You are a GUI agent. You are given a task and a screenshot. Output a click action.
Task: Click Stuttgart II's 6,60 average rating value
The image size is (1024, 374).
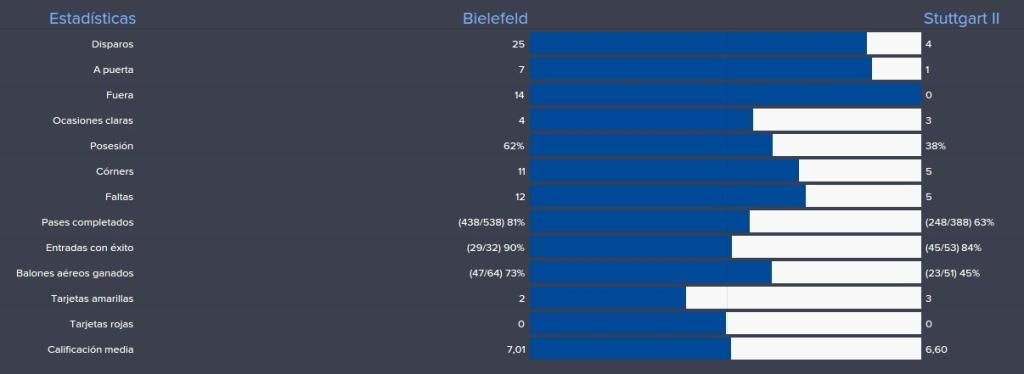[936, 350]
